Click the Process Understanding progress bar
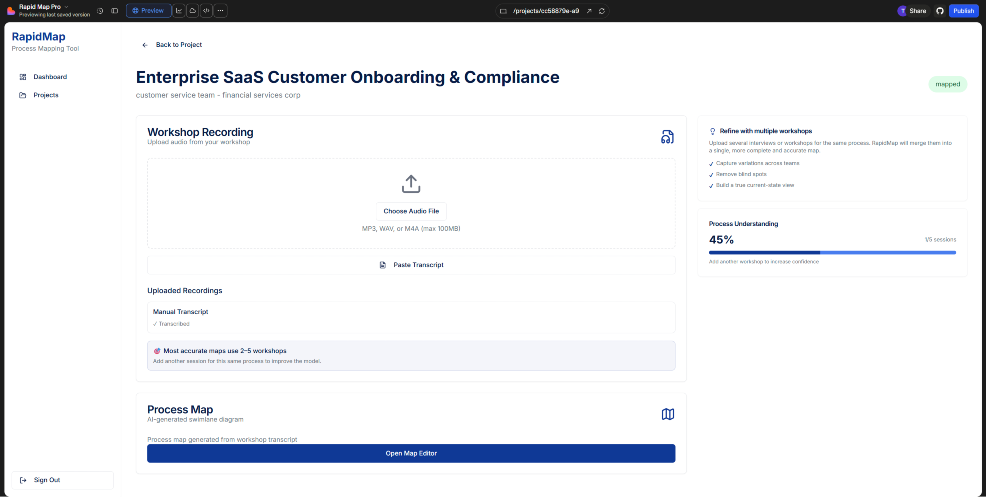The image size is (986, 500). [x=832, y=252]
